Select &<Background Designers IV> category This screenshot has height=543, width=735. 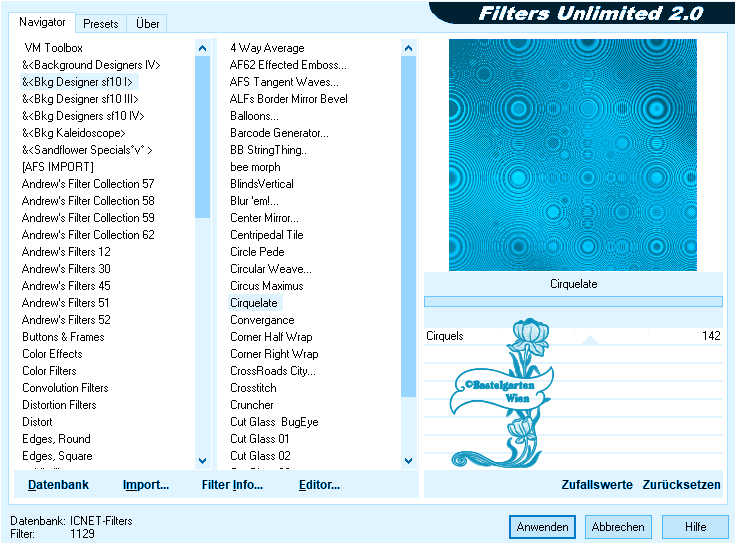tap(91, 65)
